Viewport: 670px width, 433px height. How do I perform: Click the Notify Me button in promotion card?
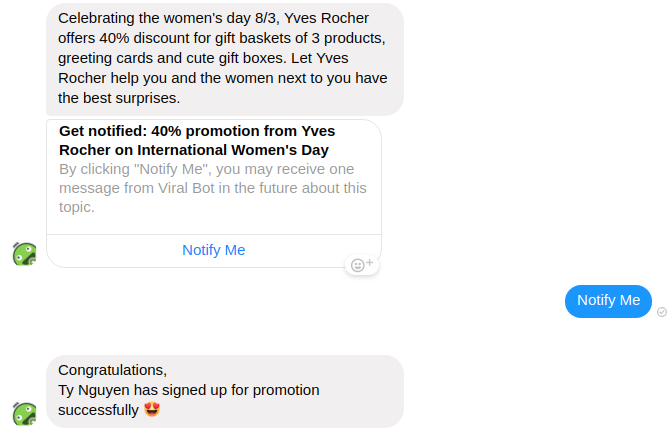213,250
